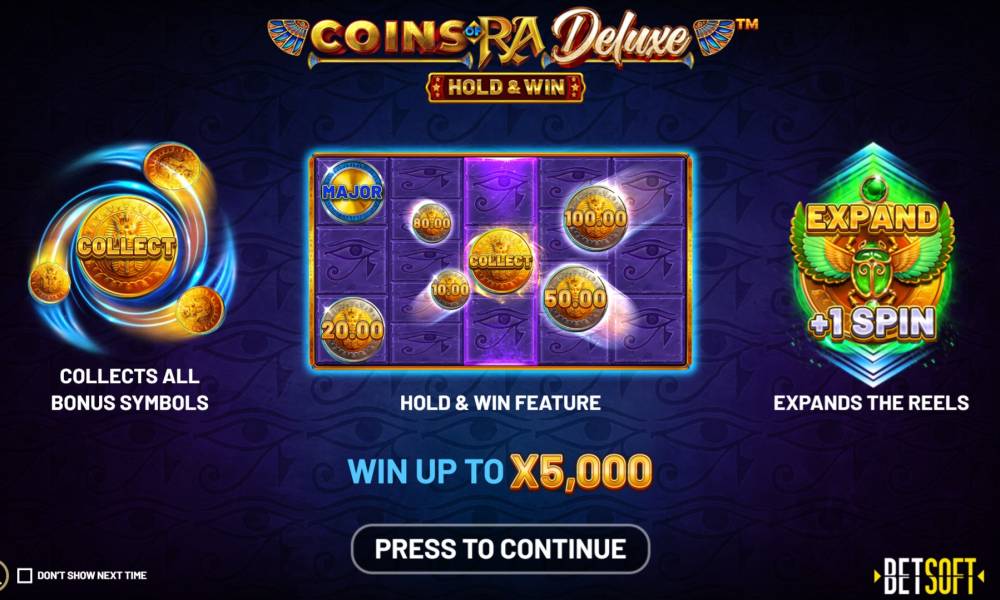Click the 80.00 coin symbol
The height and width of the screenshot is (600, 1000).
click(x=432, y=223)
